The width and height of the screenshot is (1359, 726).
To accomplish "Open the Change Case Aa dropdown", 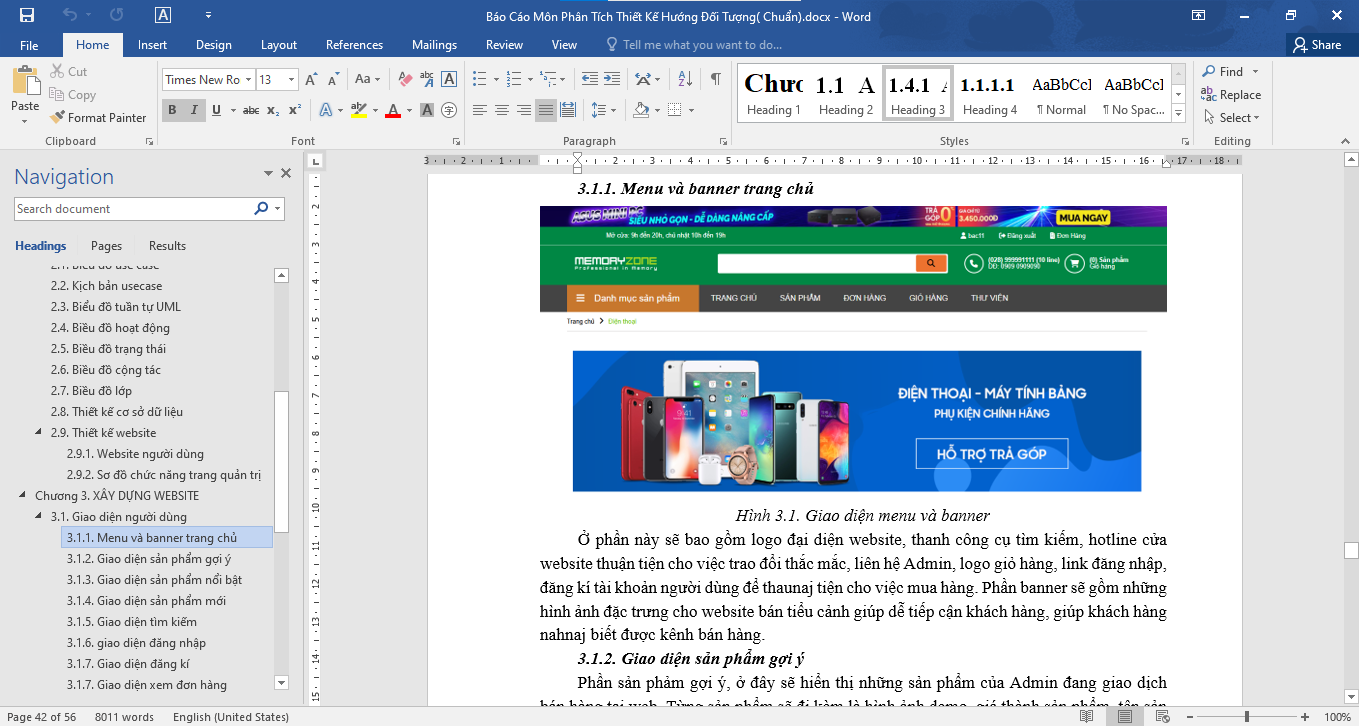I will (x=367, y=80).
